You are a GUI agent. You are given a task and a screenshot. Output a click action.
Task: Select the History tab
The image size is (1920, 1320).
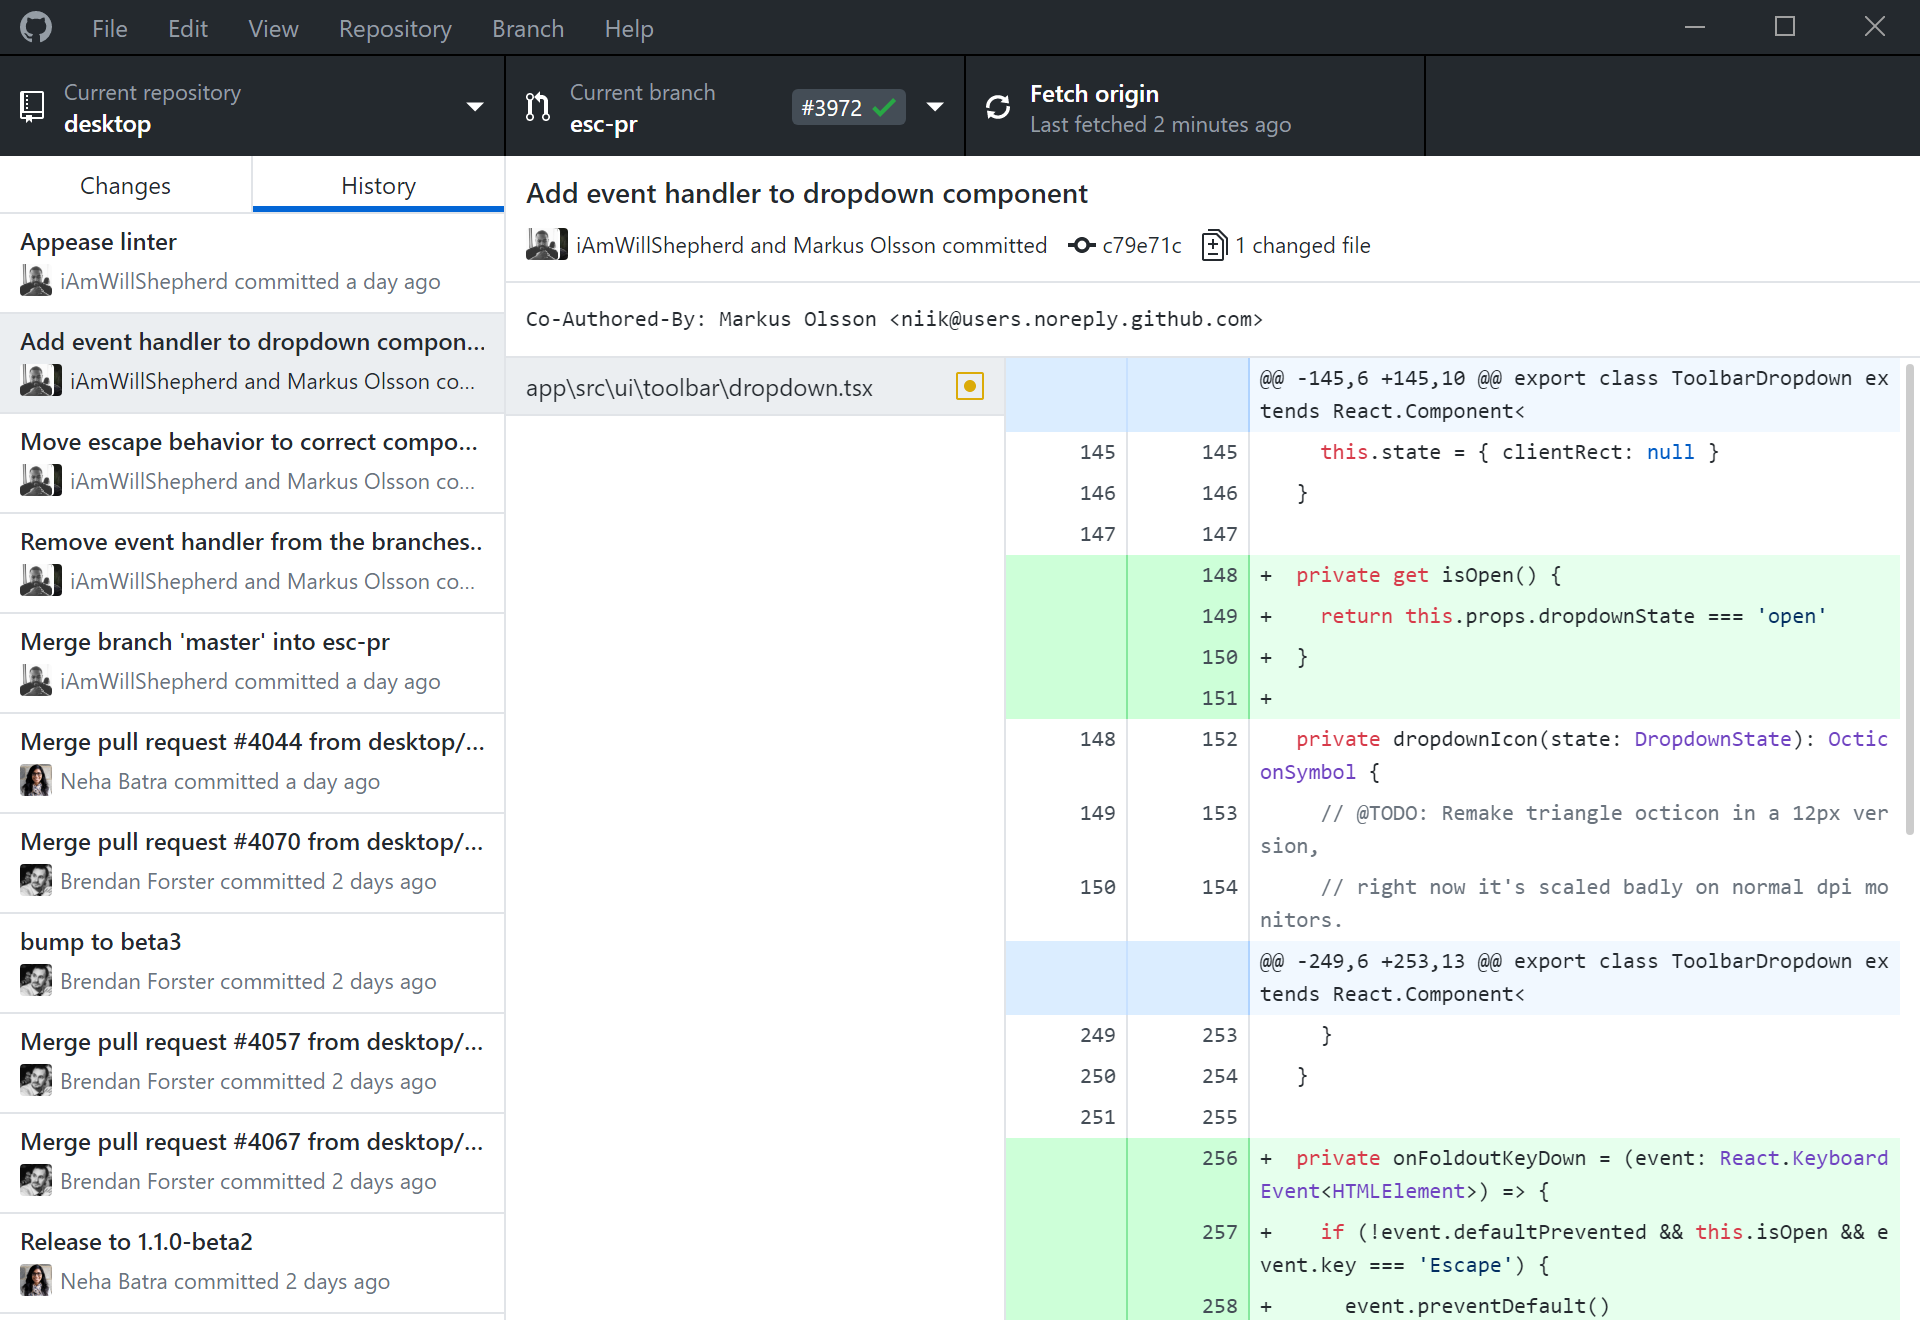[378, 187]
